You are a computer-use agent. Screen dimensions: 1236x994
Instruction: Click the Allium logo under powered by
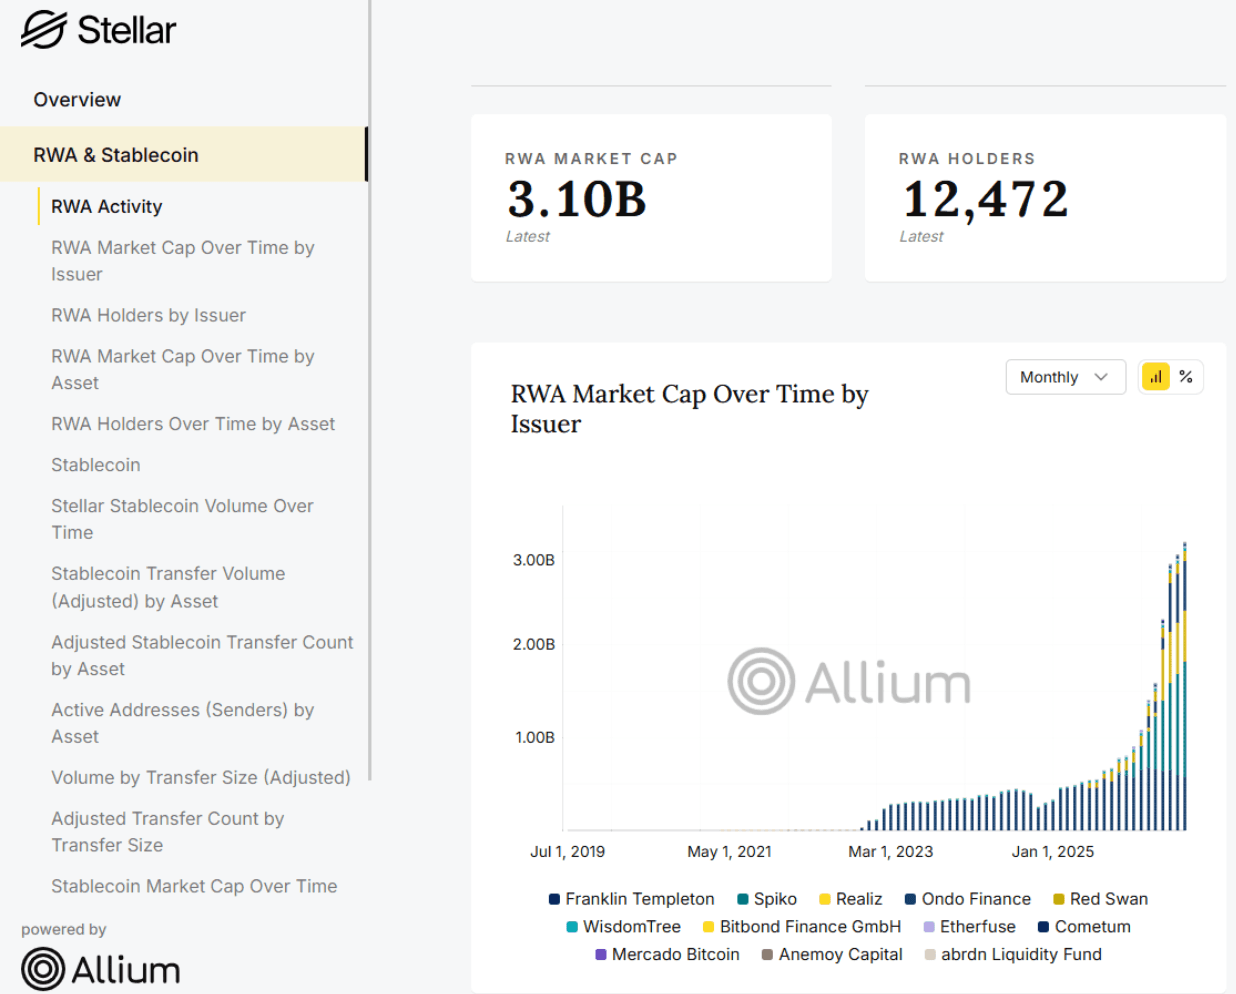pos(100,969)
